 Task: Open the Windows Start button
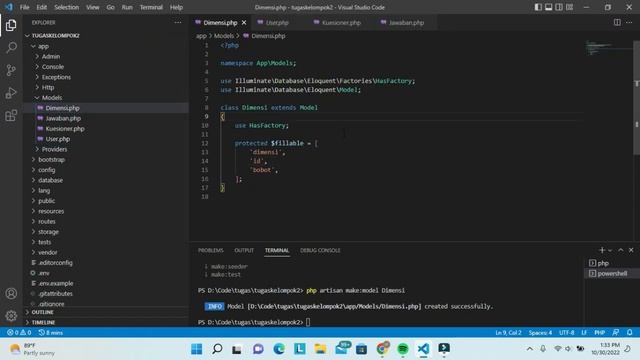(196, 349)
